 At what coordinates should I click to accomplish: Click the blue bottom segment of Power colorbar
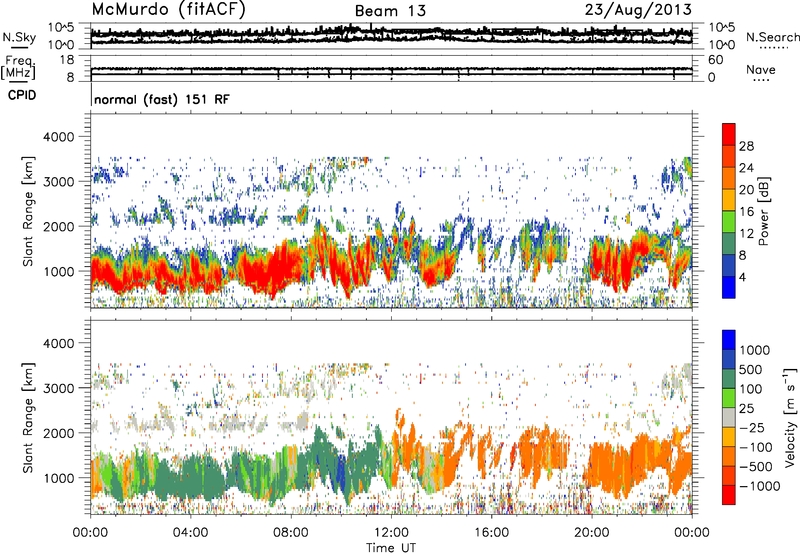729,287
